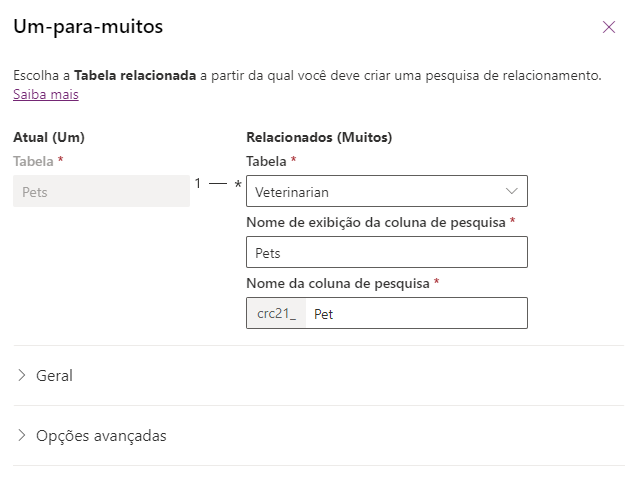Click the crc21_ prefix box

point(276,313)
